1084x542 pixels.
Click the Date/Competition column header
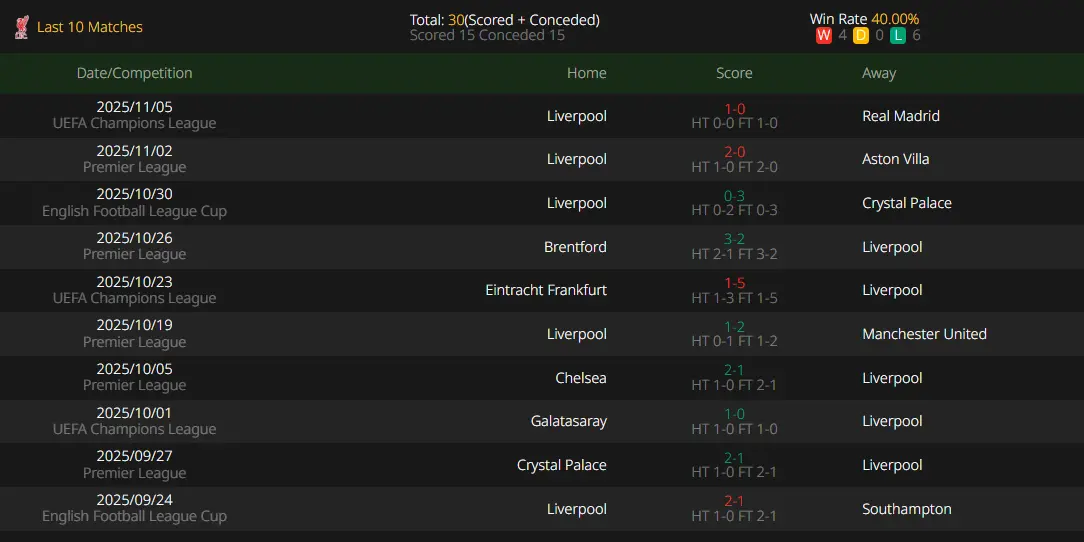[134, 73]
